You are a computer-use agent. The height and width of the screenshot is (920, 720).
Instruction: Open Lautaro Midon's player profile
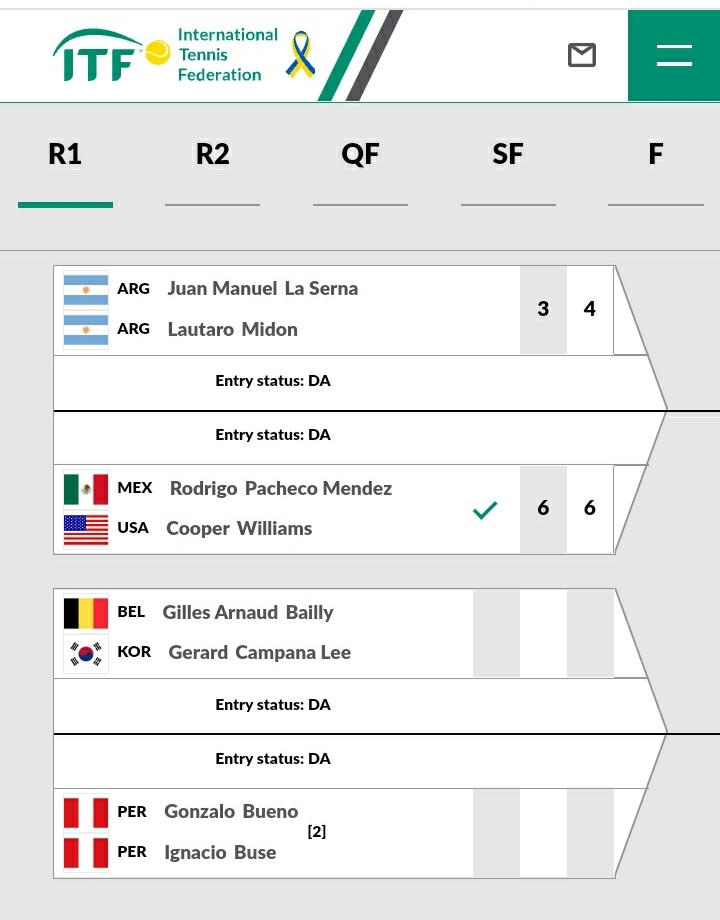[x=232, y=329]
